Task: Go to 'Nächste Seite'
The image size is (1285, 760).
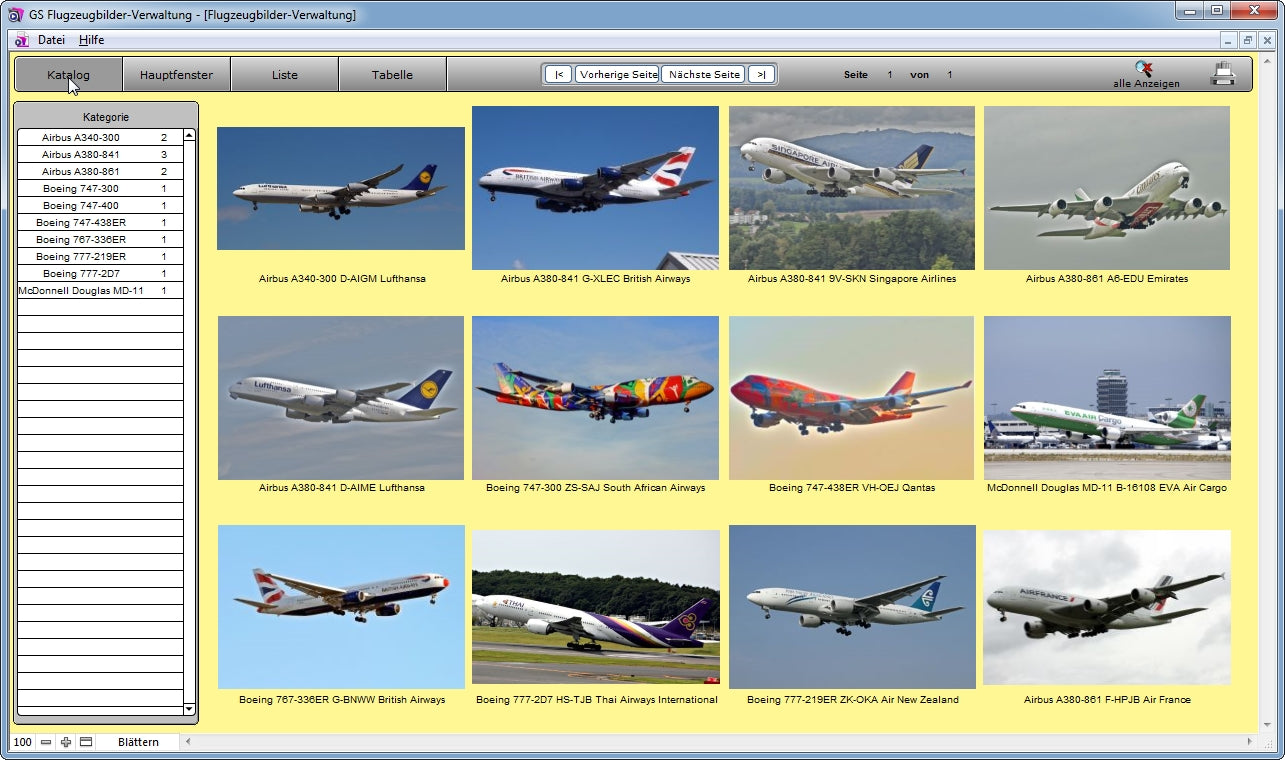Action: click(x=704, y=74)
